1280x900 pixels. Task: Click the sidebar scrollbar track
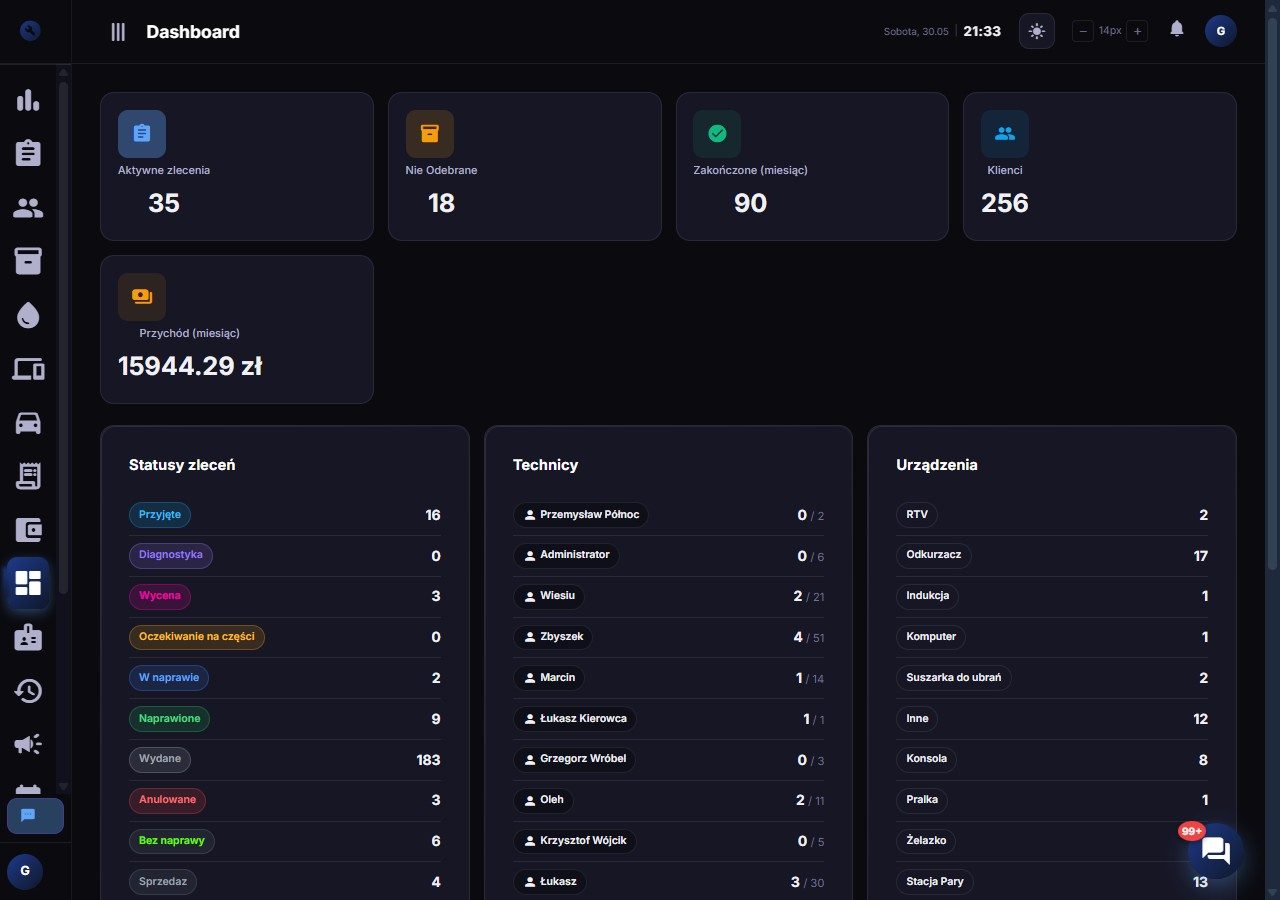point(64,430)
